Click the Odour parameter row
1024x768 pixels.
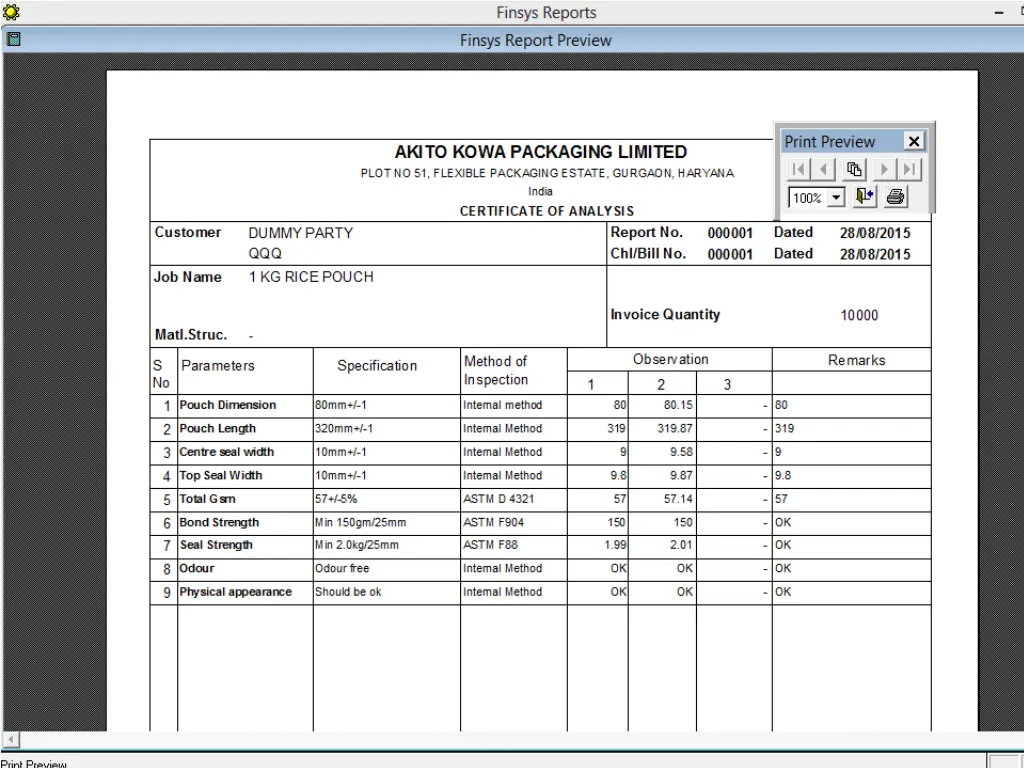pos(197,568)
